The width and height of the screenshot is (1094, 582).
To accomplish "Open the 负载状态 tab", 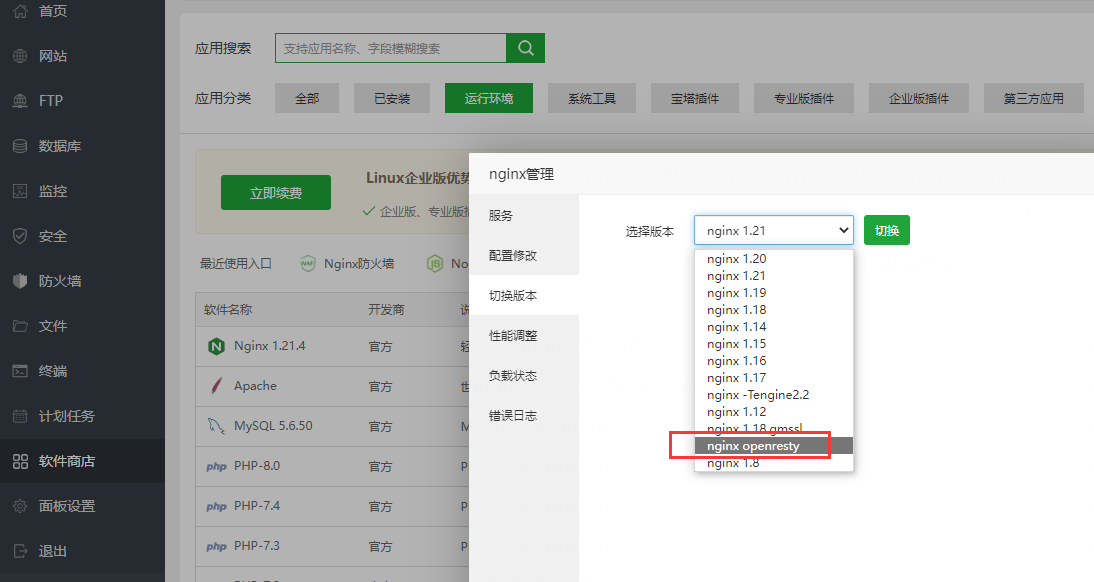I will pos(524,375).
